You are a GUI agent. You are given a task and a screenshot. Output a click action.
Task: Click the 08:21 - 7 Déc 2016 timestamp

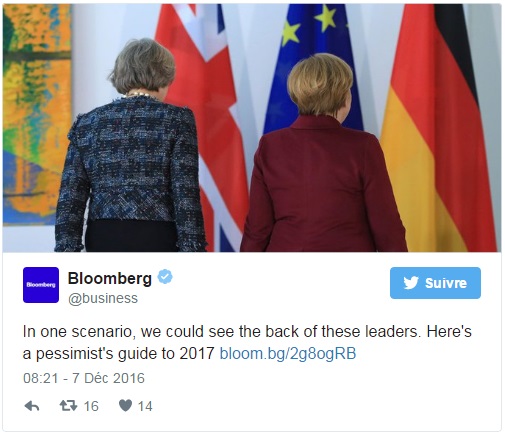[x=84, y=378]
